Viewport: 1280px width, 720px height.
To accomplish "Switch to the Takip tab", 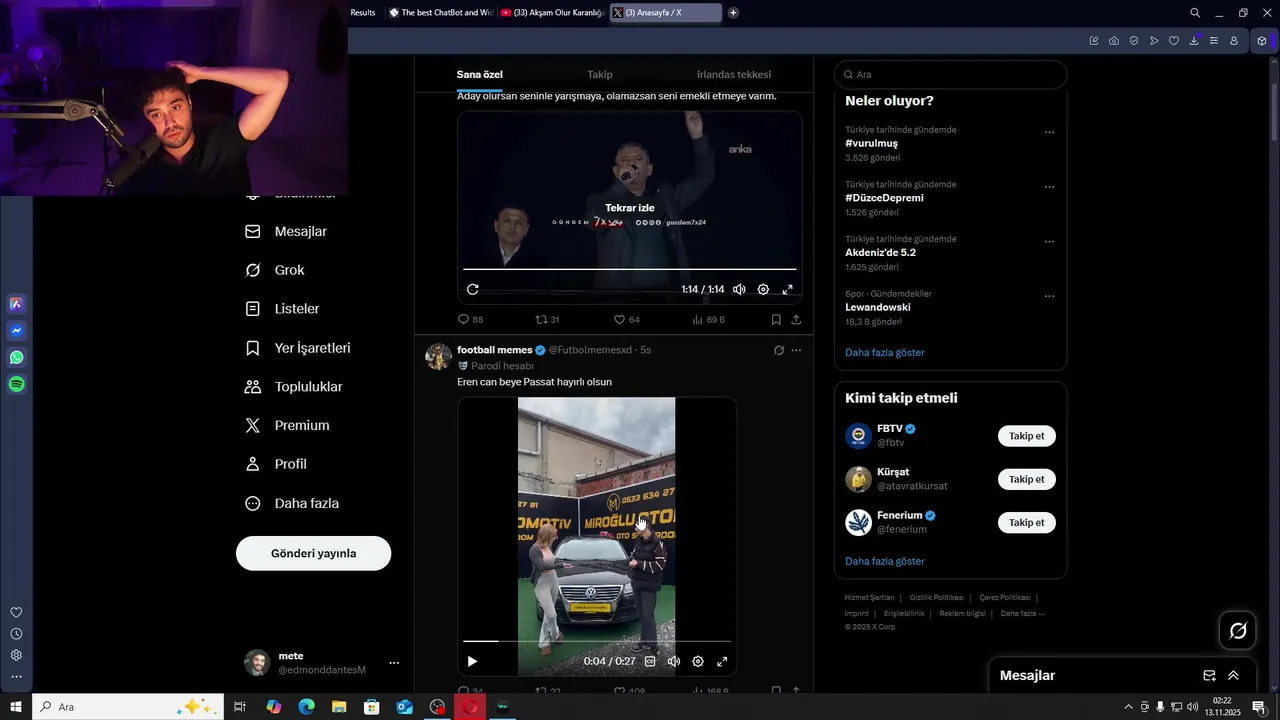I will (x=600, y=74).
